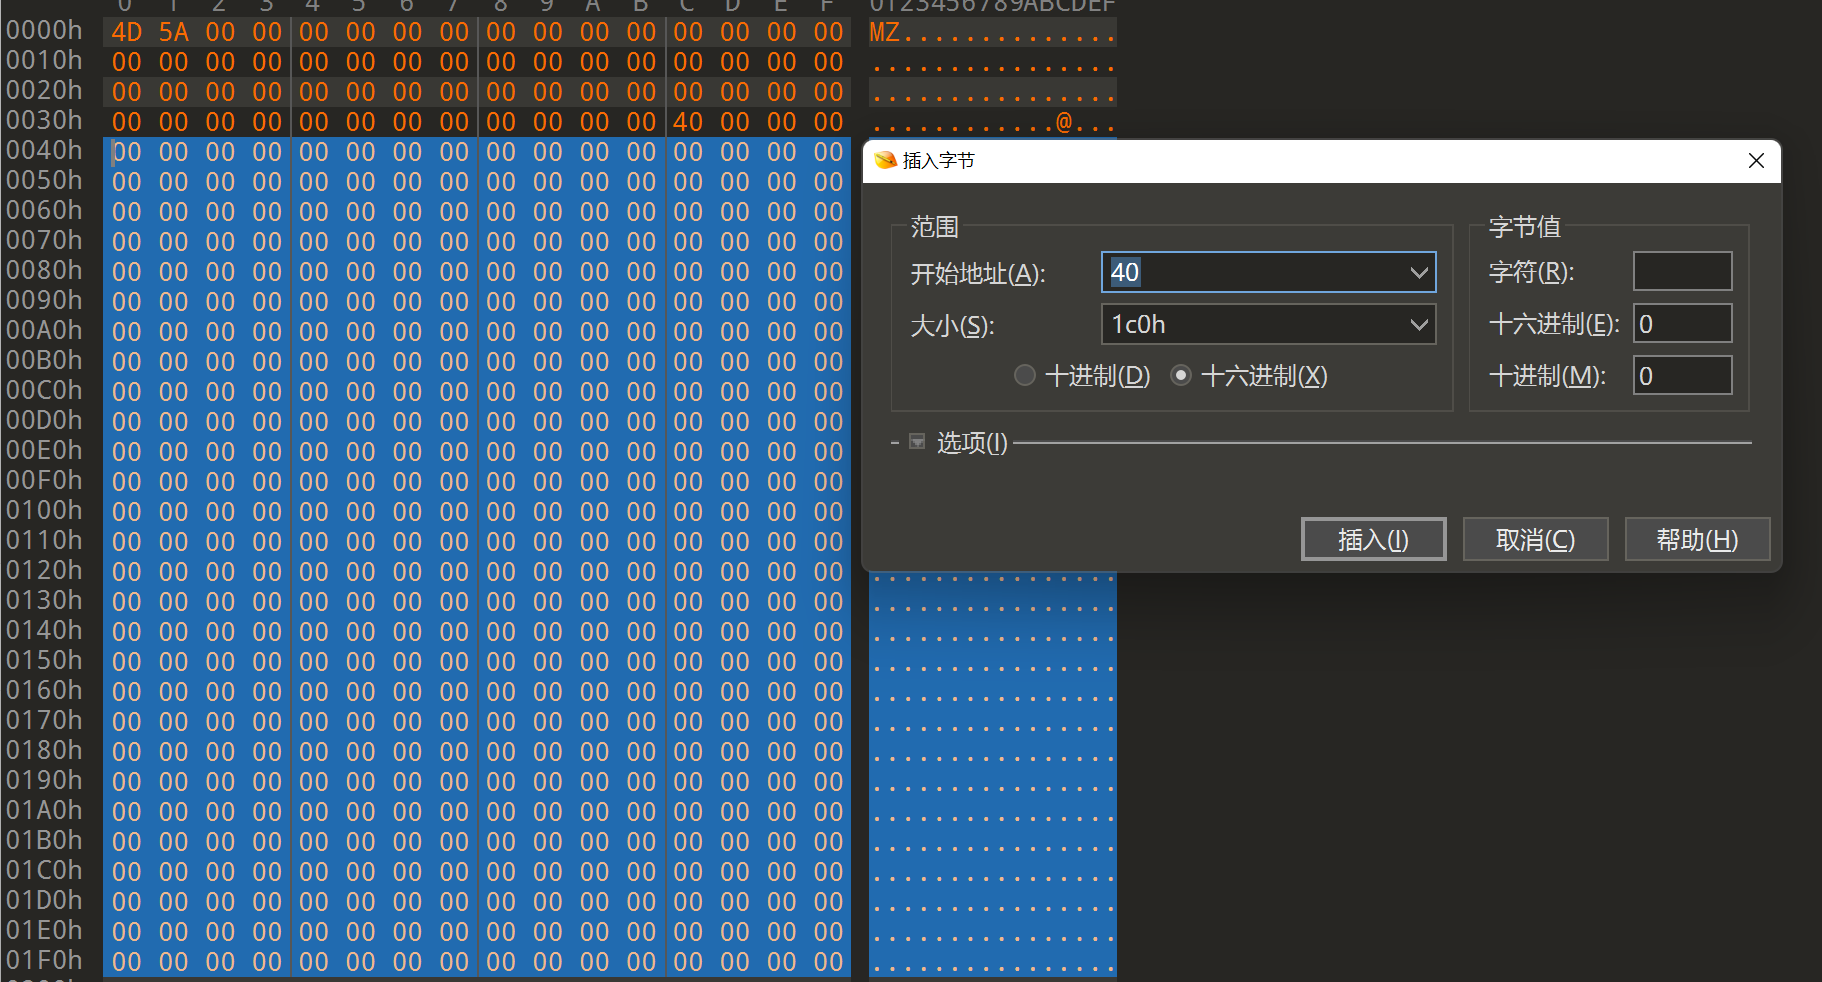Viewport: 1822px width, 982px height.
Task: Click the Insert Bytes dialog app icon
Action: [x=885, y=160]
